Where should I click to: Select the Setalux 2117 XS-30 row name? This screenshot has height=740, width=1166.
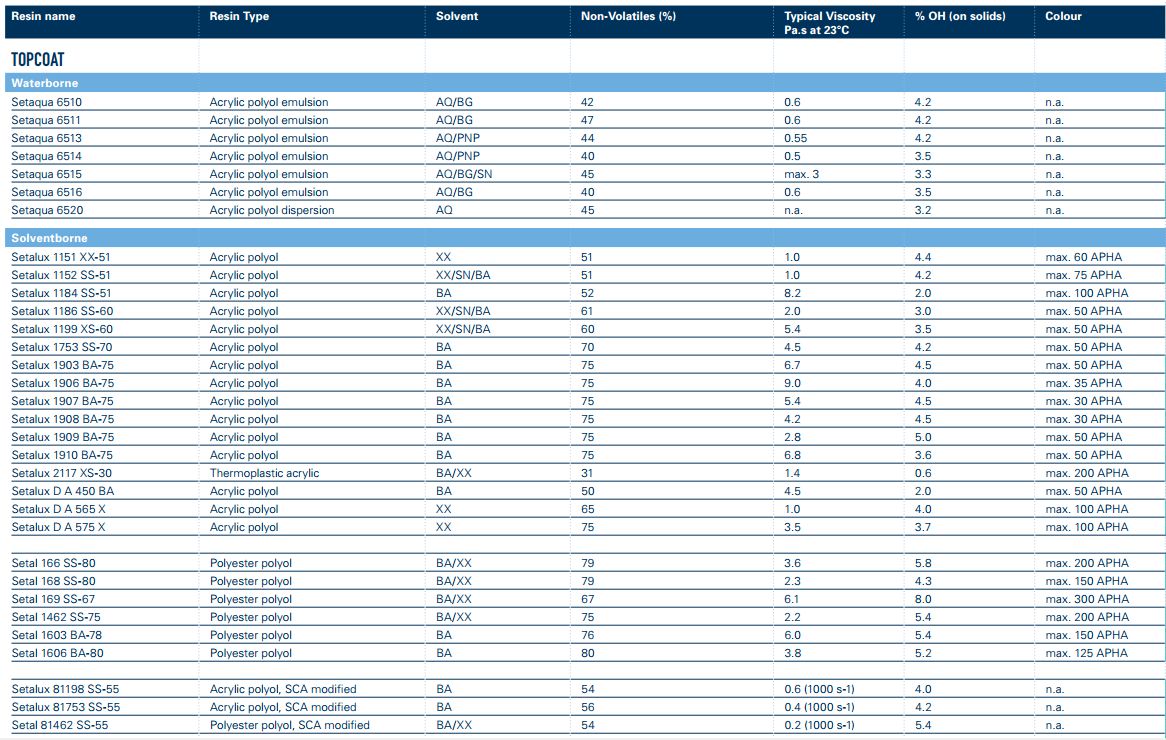click(62, 473)
